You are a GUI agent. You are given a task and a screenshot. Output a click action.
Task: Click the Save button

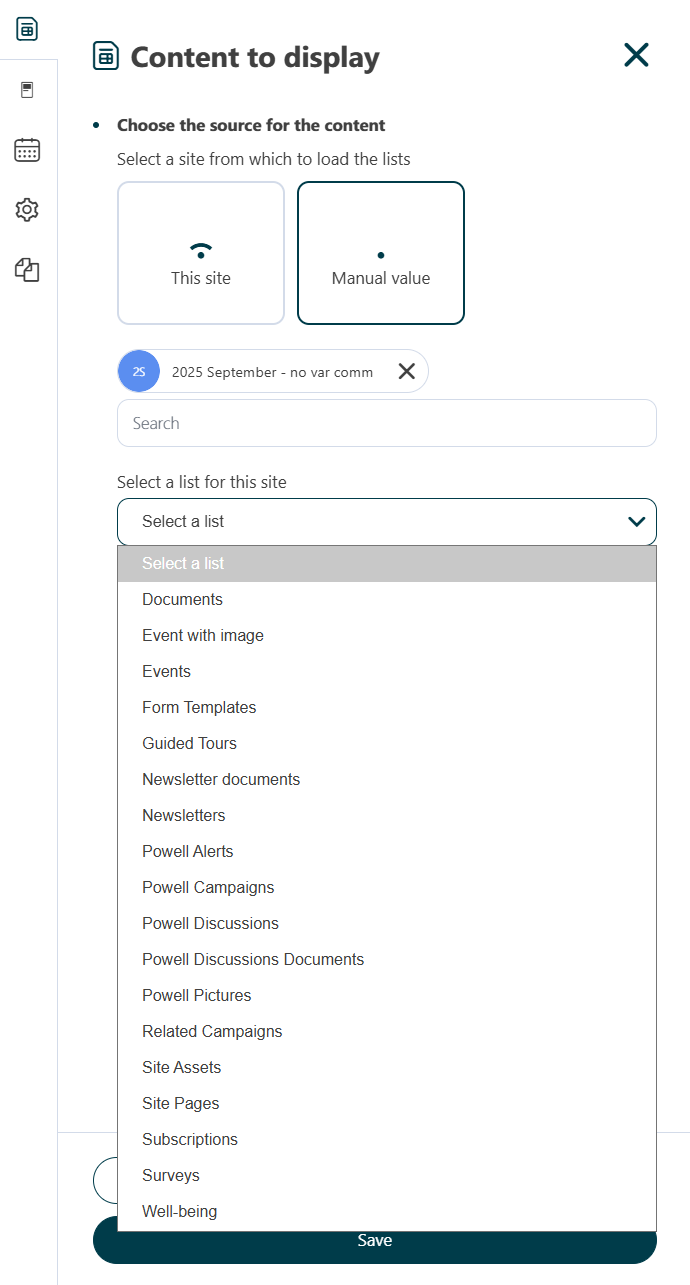(374, 1239)
